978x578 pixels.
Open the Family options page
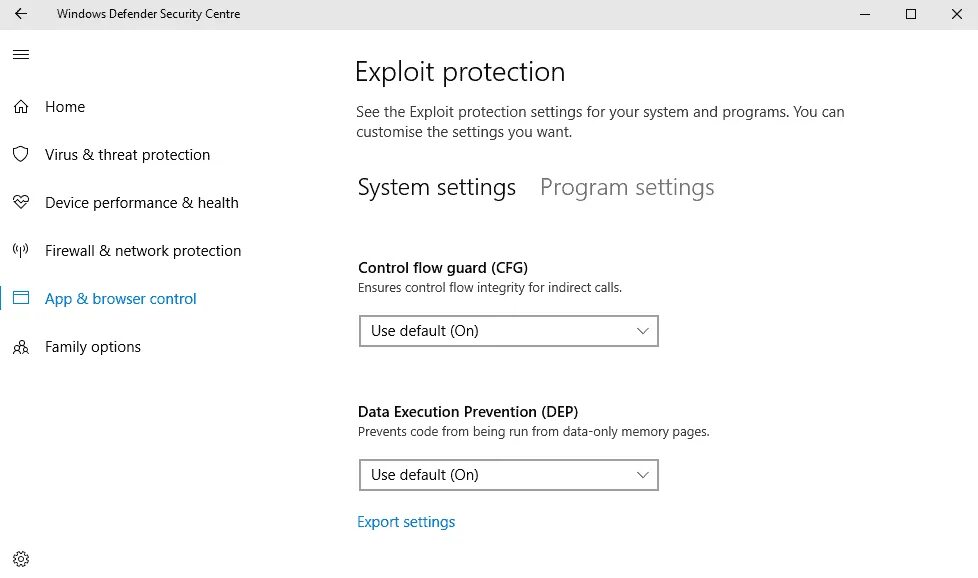point(93,347)
